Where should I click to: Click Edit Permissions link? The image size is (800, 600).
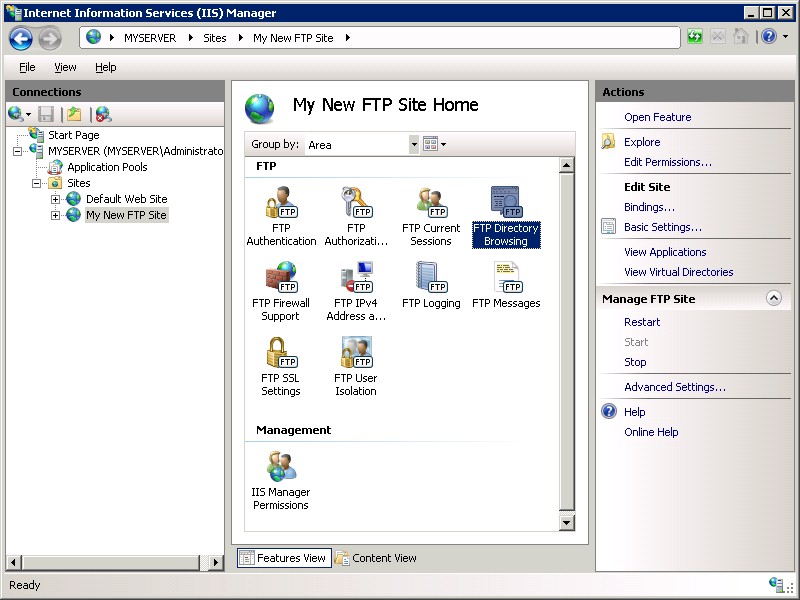668,162
